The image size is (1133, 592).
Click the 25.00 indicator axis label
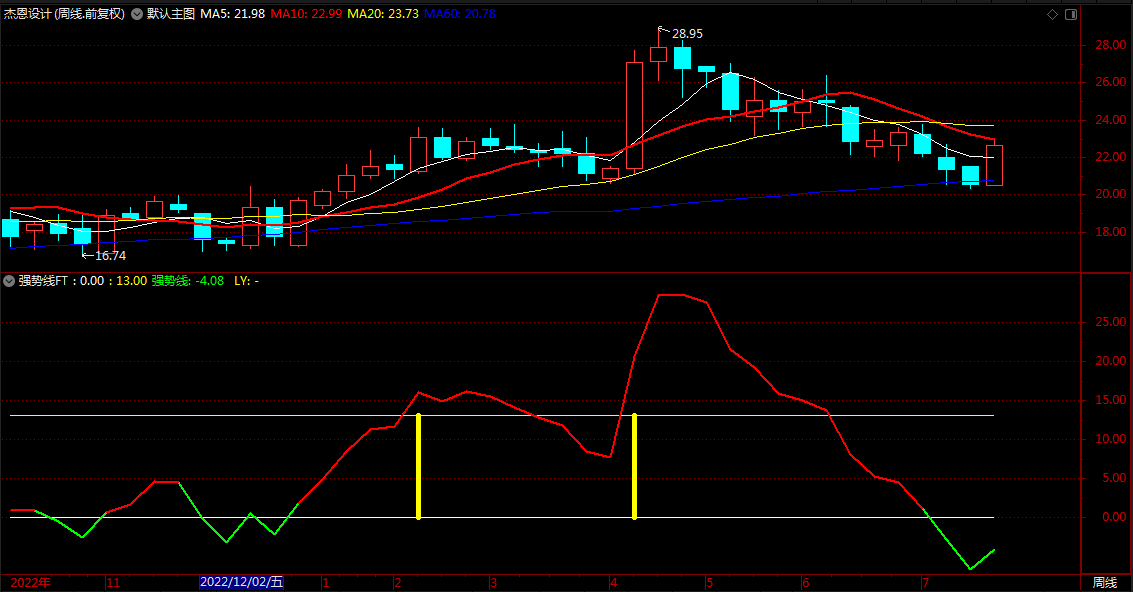click(x=1111, y=322)
